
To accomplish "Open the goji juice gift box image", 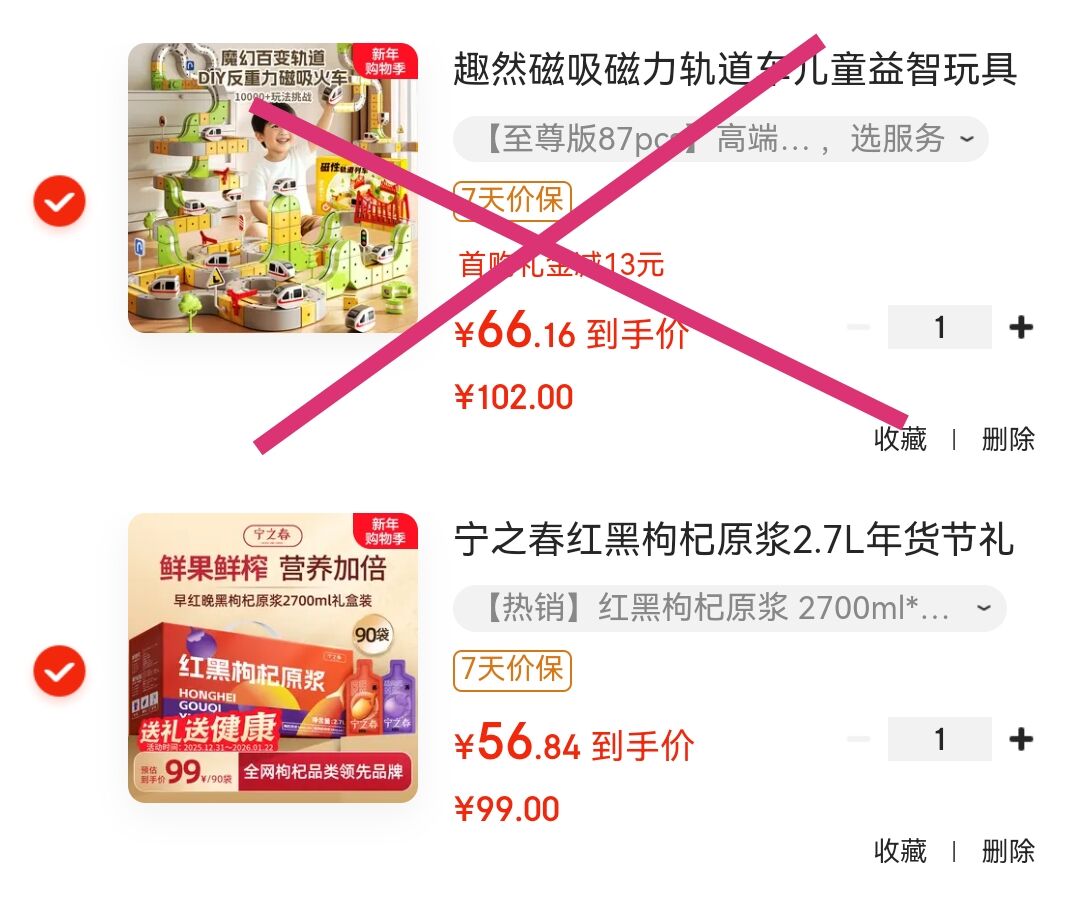I will [x=273, y=658].
